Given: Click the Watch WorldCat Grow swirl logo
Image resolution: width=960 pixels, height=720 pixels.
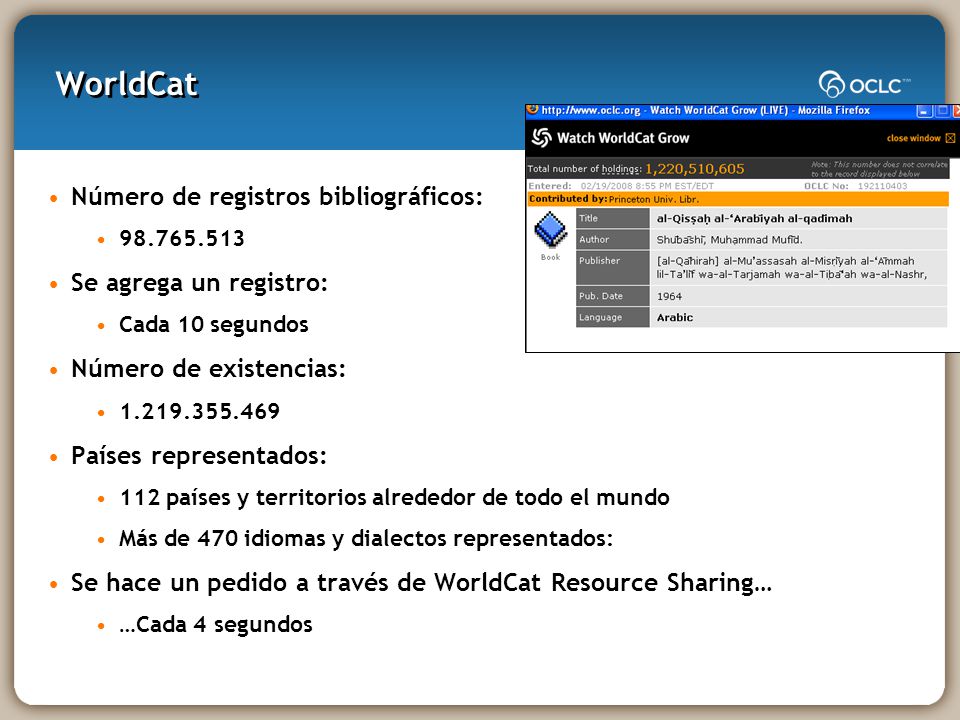Looking at the screenshot, I should (x=541, y=138).
